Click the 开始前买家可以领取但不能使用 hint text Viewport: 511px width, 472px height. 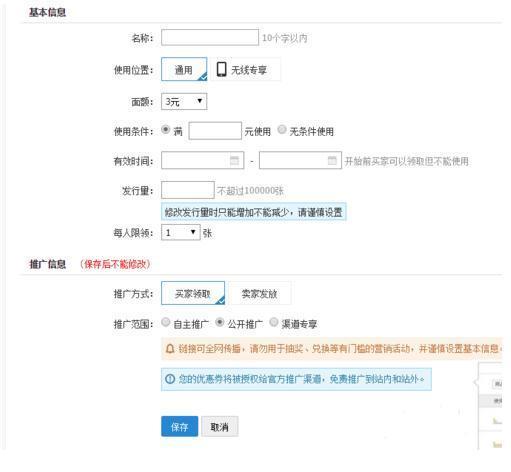coord(407,161)
